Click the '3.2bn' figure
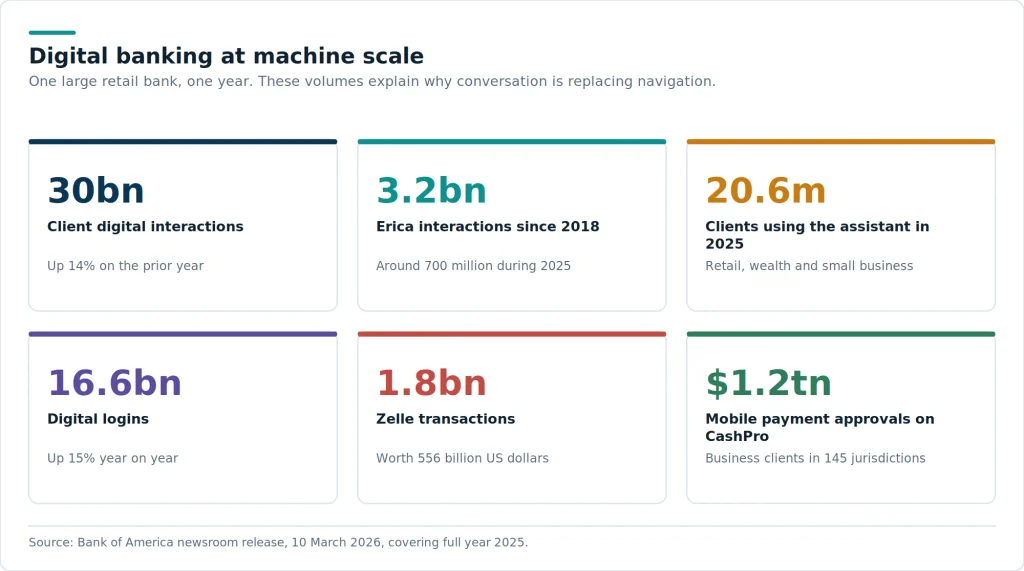 [x=431, y=191]
